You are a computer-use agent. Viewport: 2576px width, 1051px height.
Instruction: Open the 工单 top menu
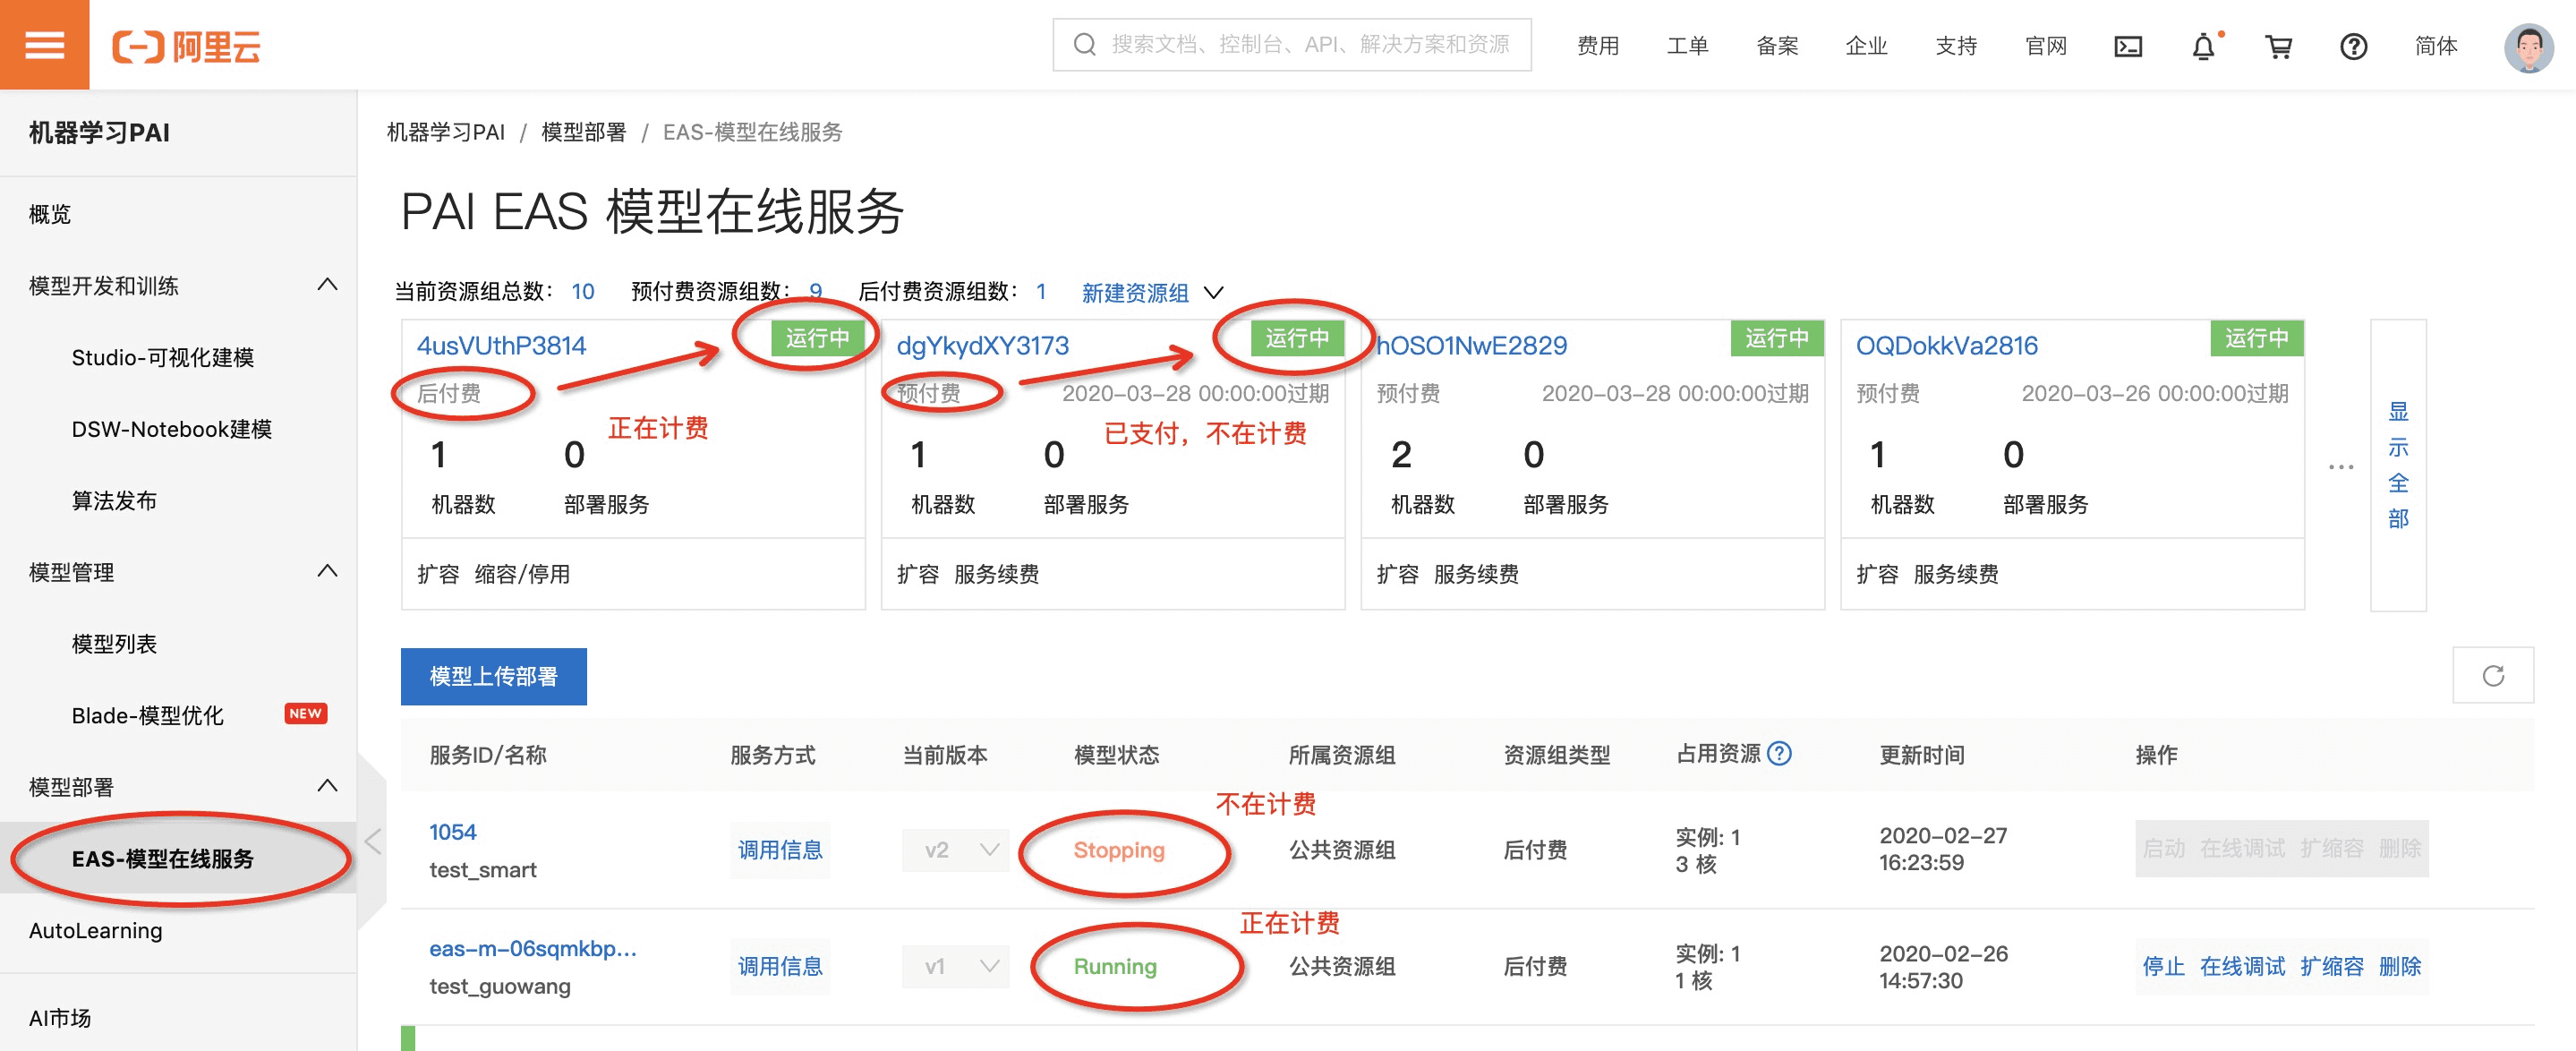coord(1687,46)
